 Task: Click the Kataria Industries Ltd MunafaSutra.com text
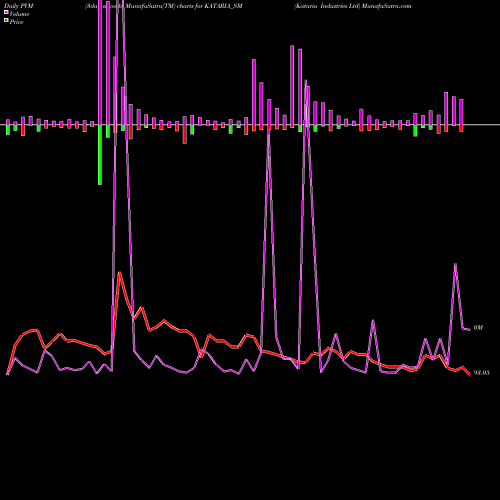(353, 6)
